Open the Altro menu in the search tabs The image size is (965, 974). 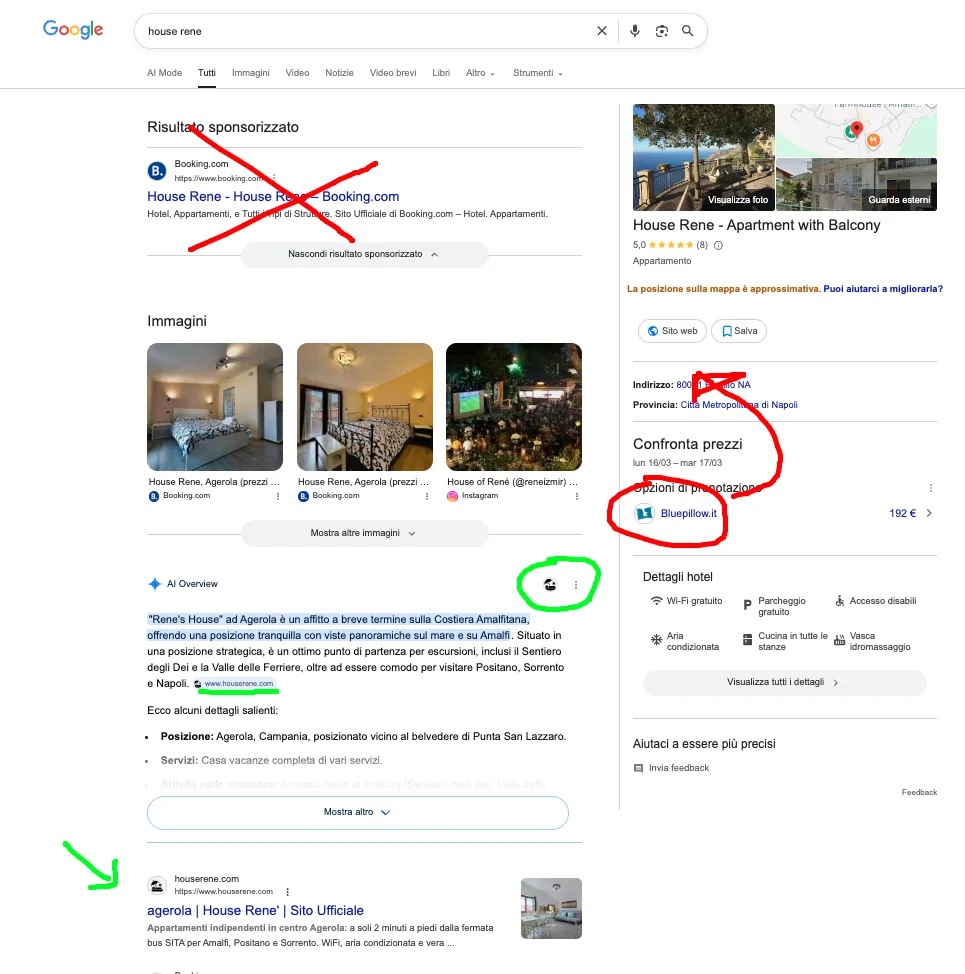[x=479, y=72]
